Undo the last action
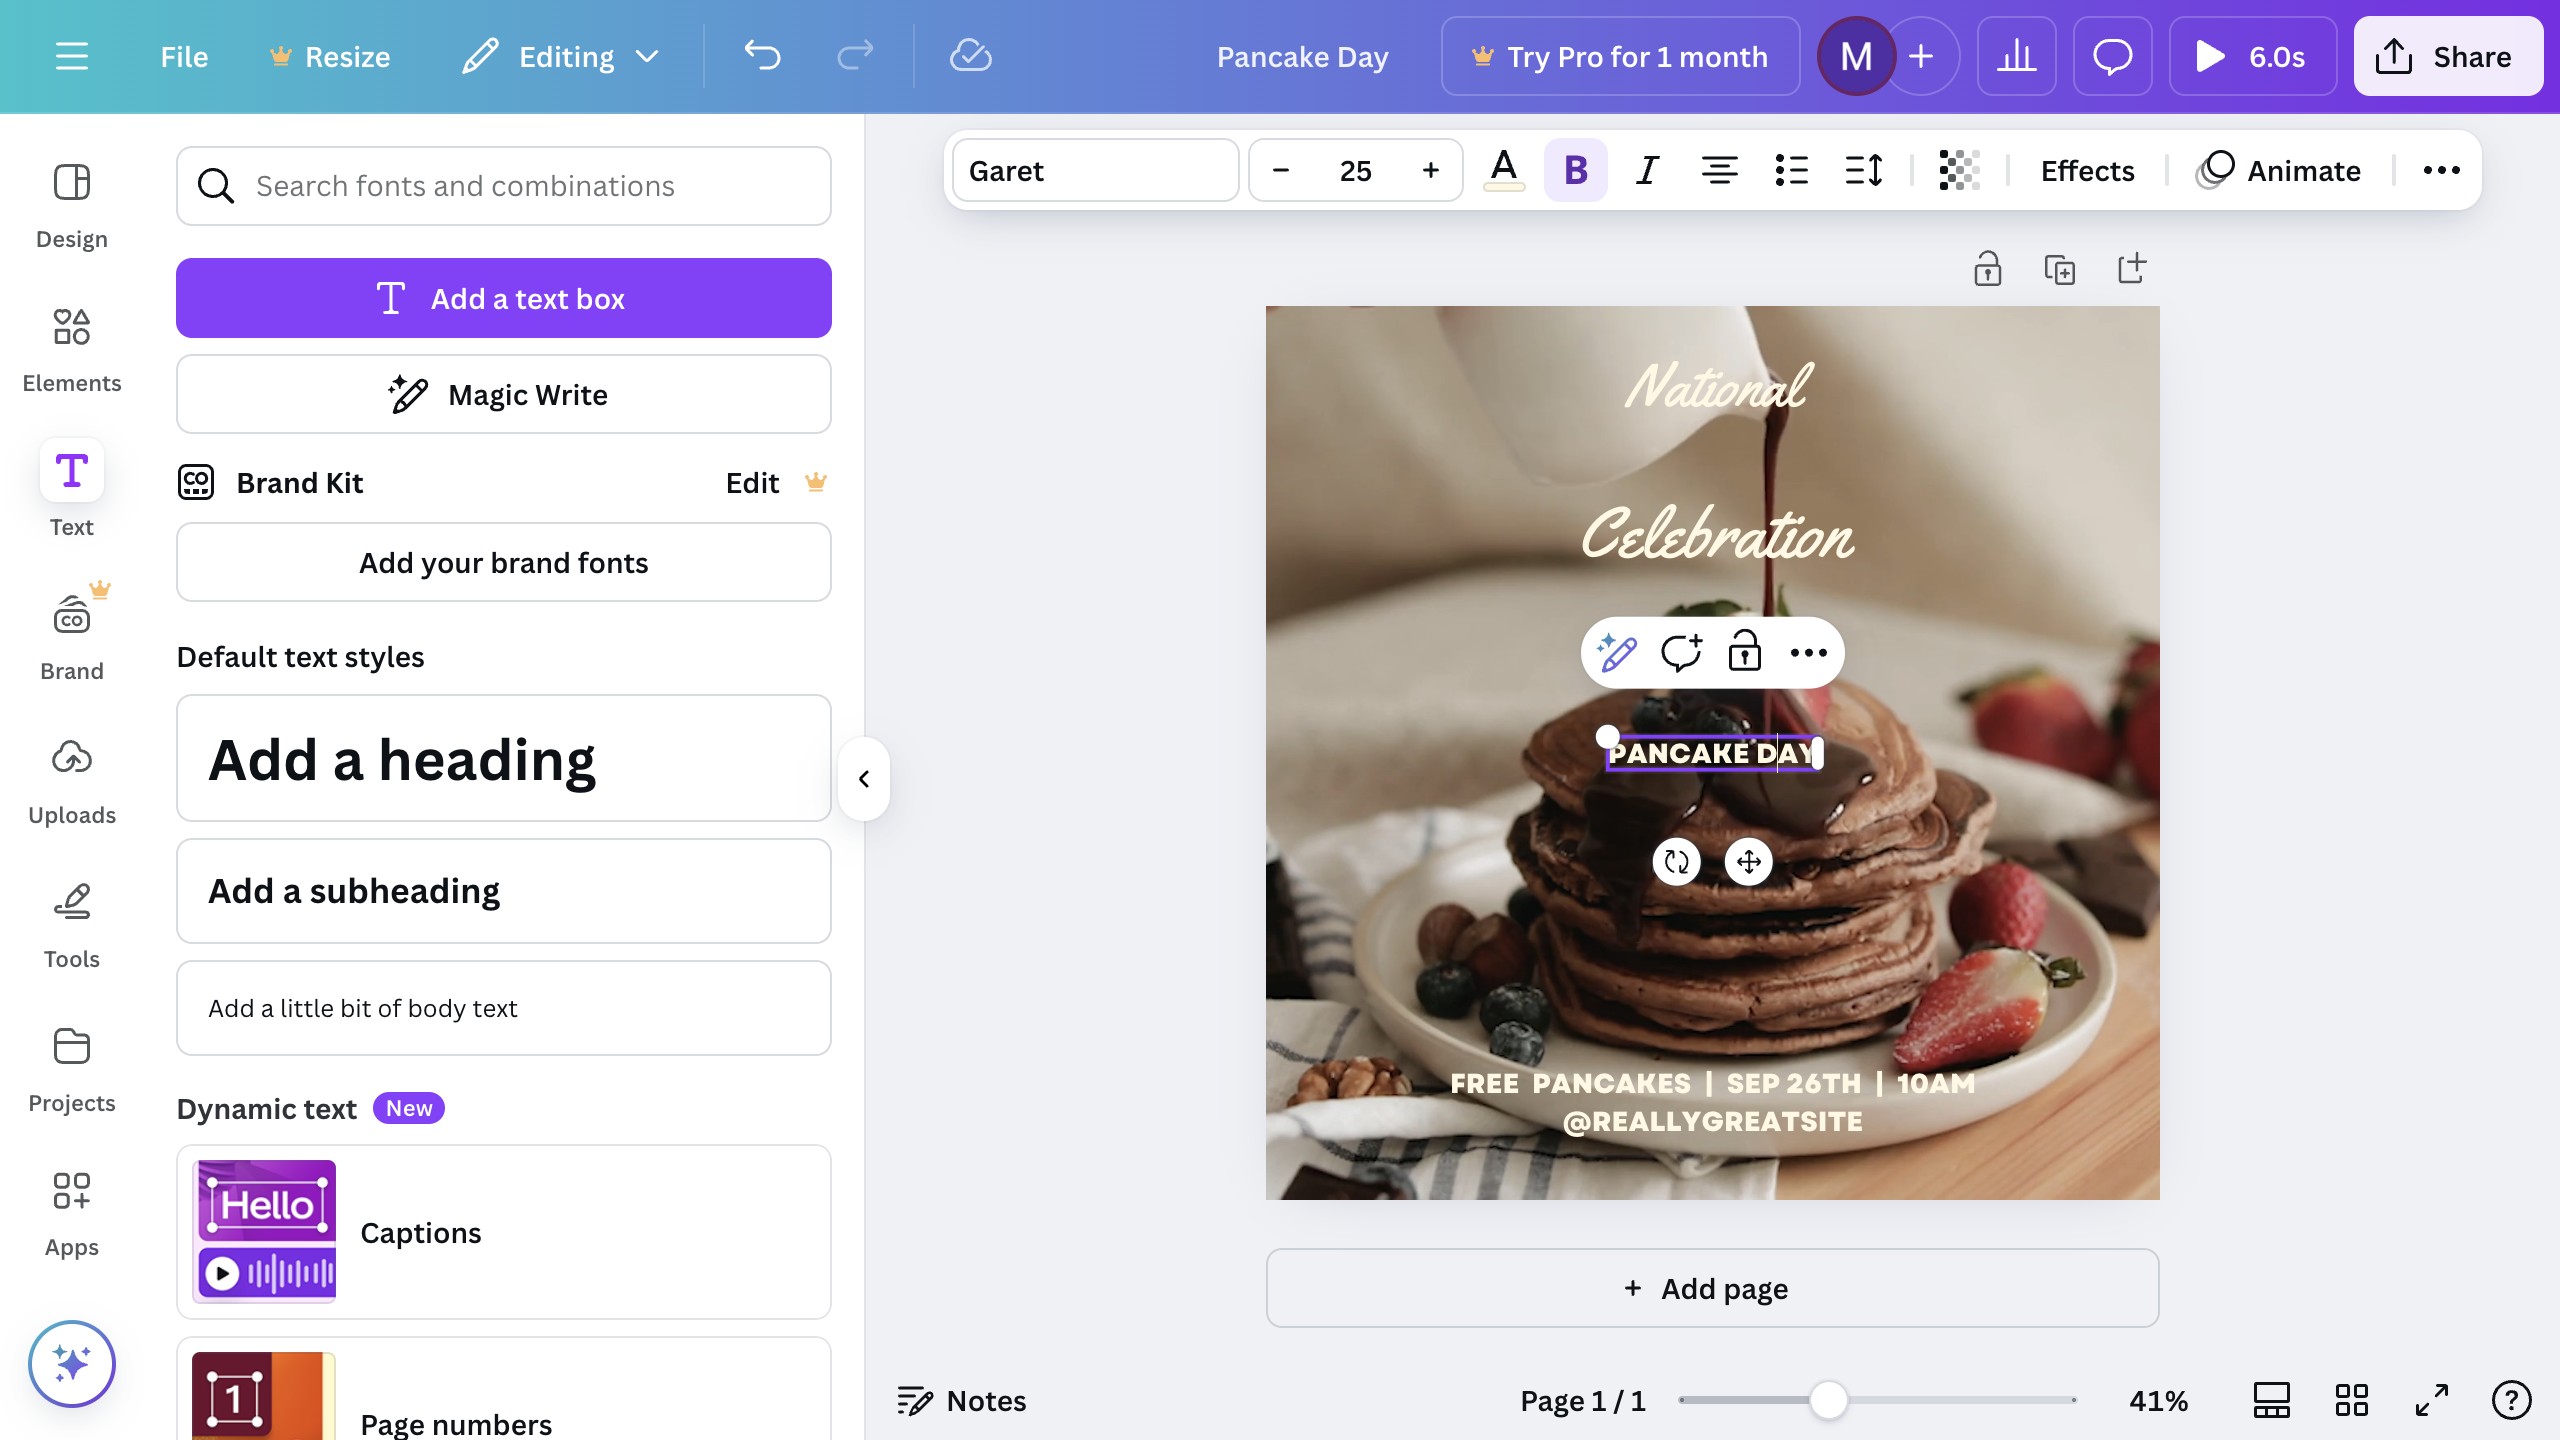Image resolution: width=2560 pixels, height=1440 pixels. pyautogui.click(x=762, y=56)
